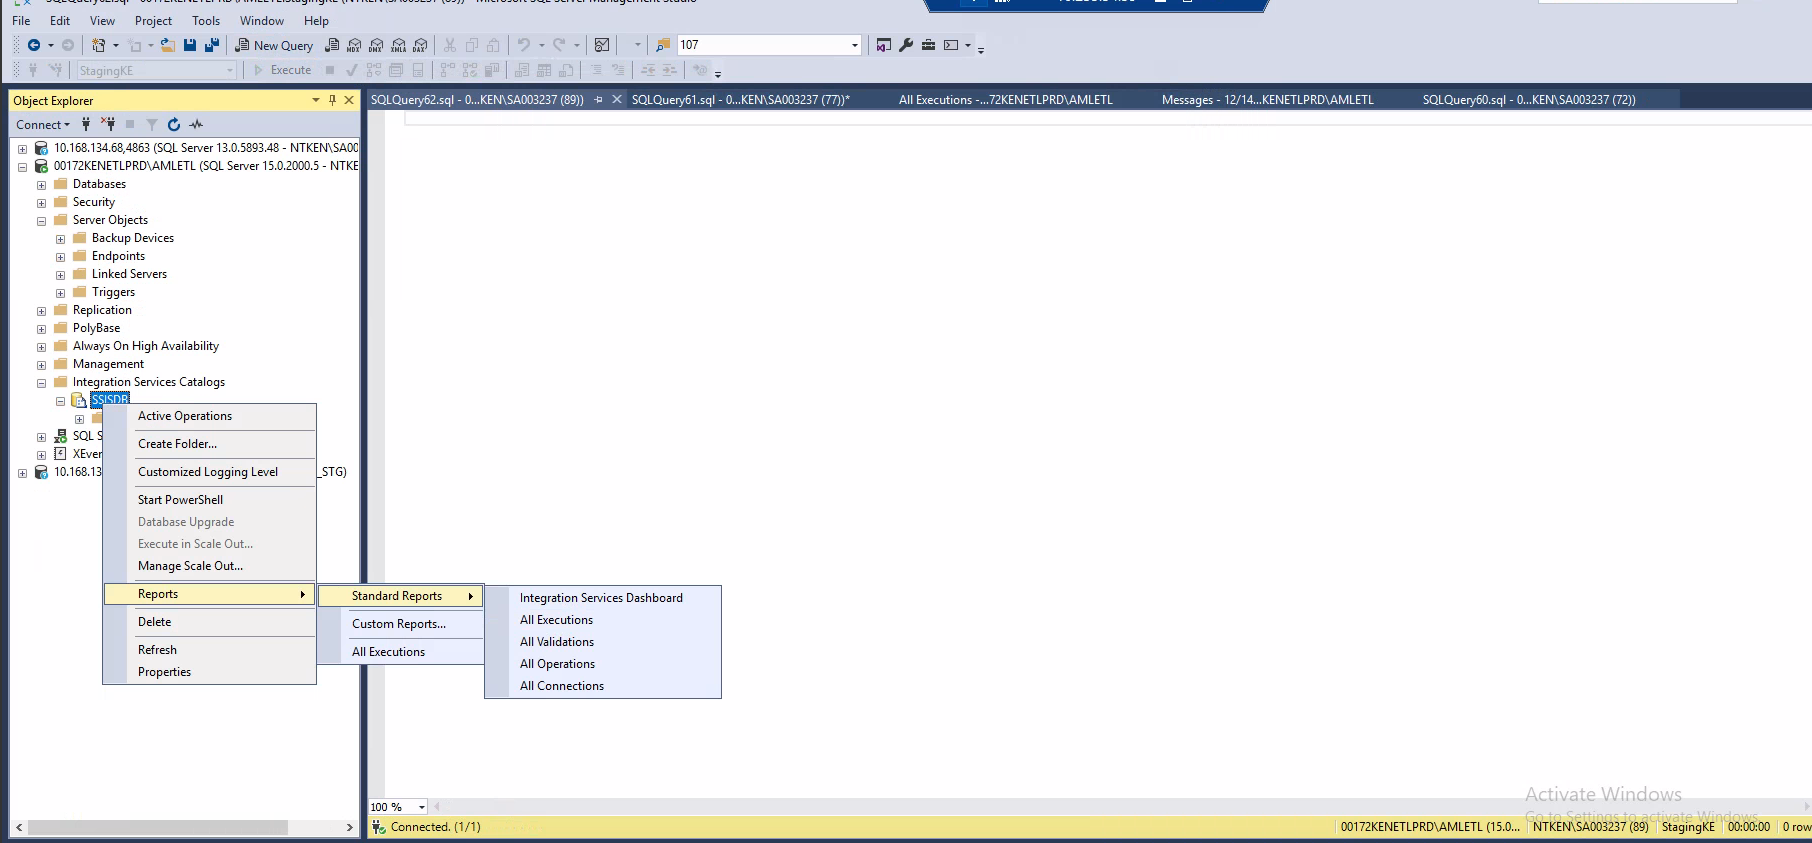Screen dimensions: 1812x843
Task: Click the Find in Files icon
Action: click(x=663, y=45)
